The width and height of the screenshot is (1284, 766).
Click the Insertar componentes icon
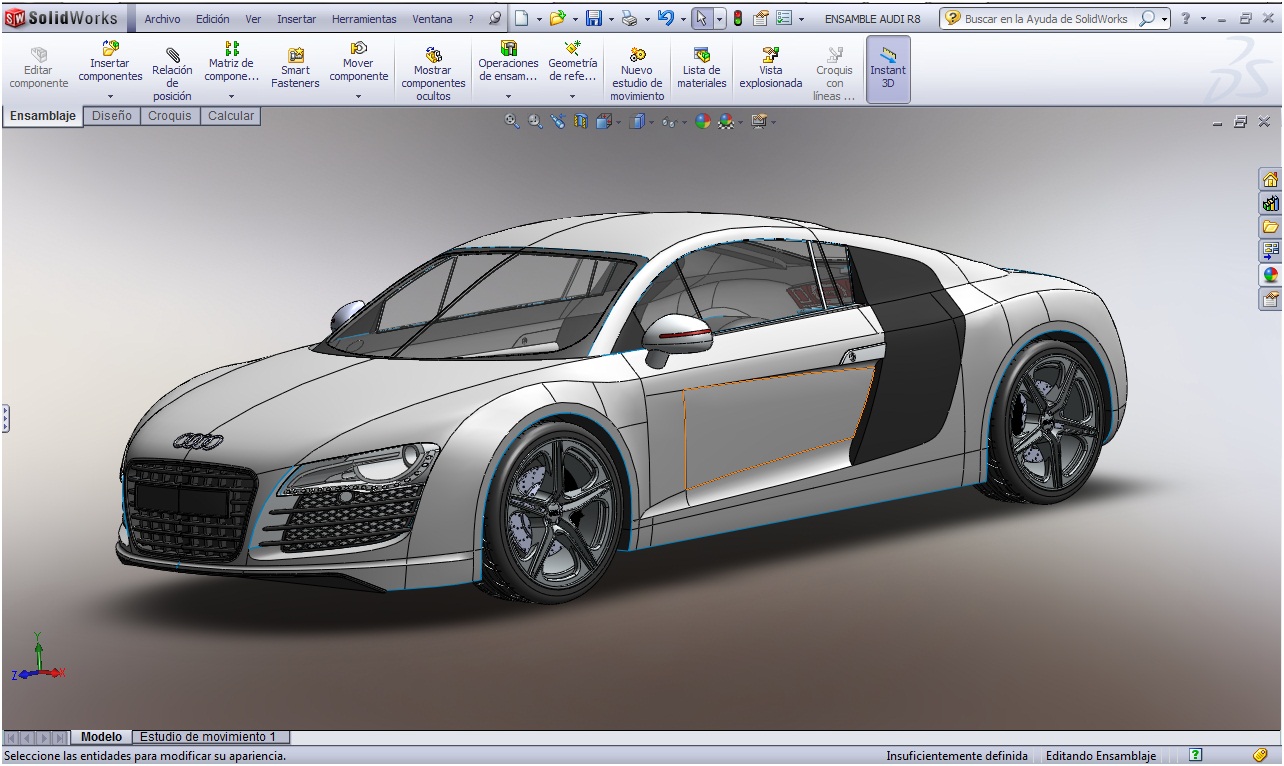tap(111, 48)
